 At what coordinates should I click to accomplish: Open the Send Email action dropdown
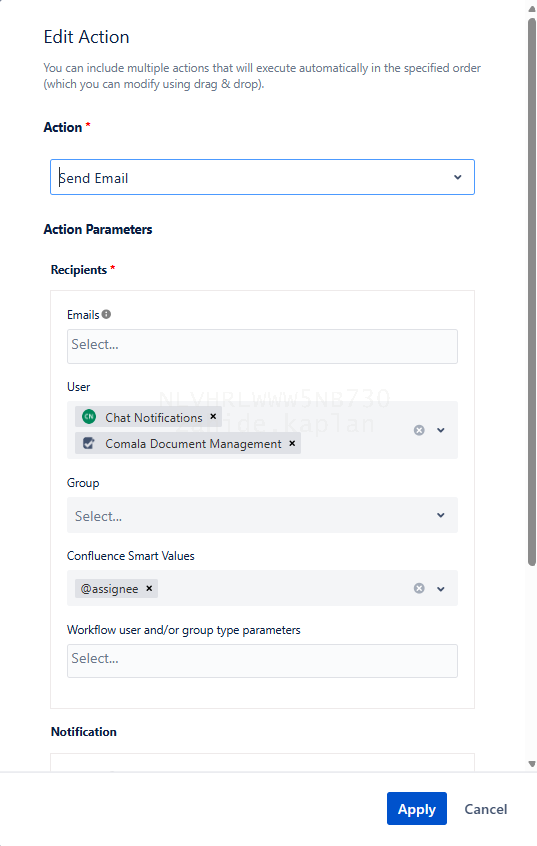coord(262,177)
